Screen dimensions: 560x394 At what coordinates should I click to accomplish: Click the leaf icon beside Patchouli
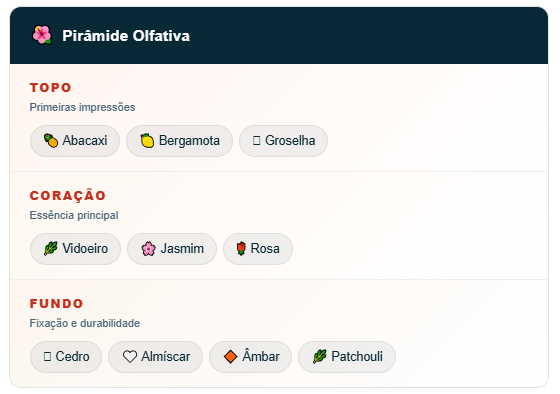pos(320,356)
